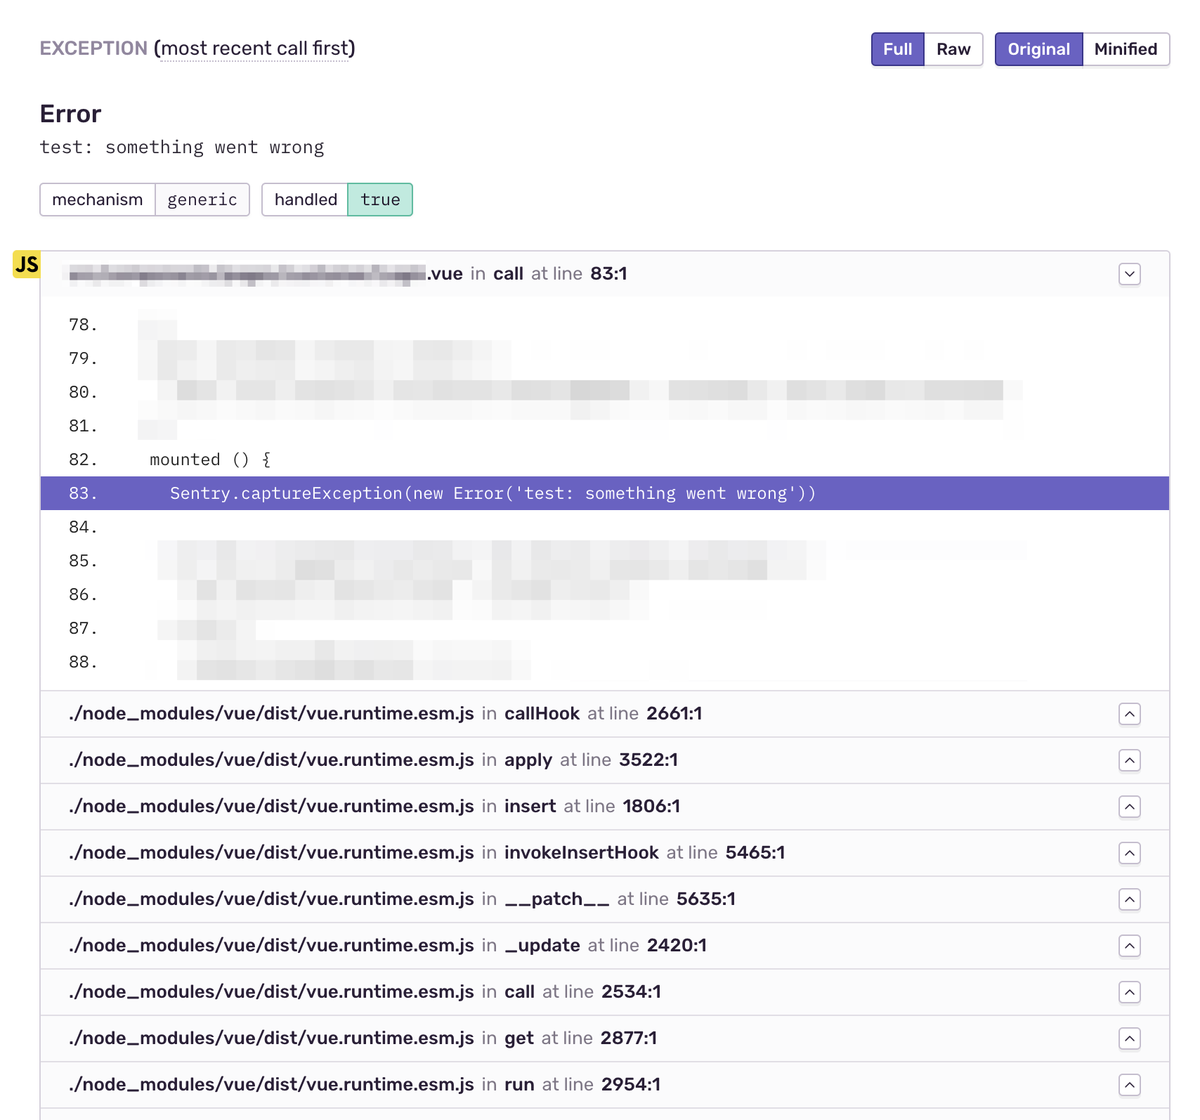Image resolution: width=1200 pixels, height=1120 pixels.
Task: Click the 'most recent call first' link
Action: [256, 48]
